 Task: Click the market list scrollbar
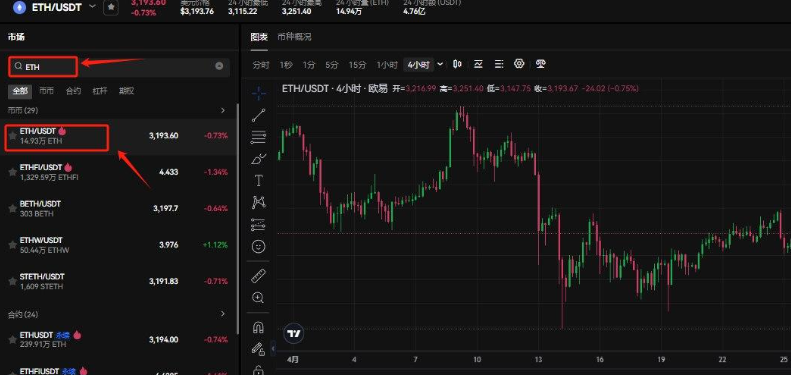pos(238,220)
